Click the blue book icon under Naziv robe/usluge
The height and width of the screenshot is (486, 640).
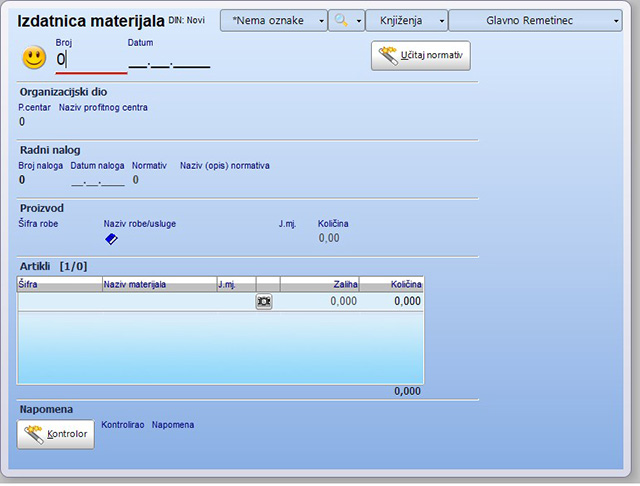click(x=111, y=239)
